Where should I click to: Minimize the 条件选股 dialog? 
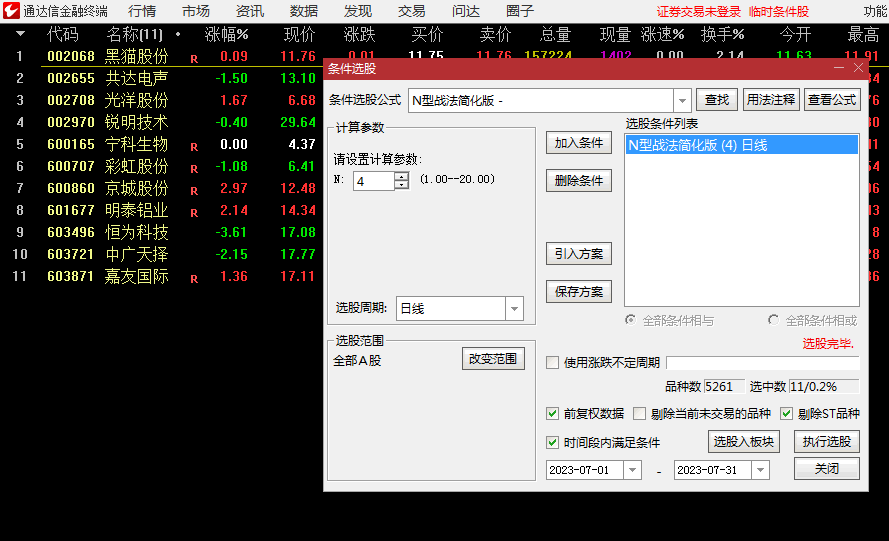pyautogui.click(x=839, y=68)
